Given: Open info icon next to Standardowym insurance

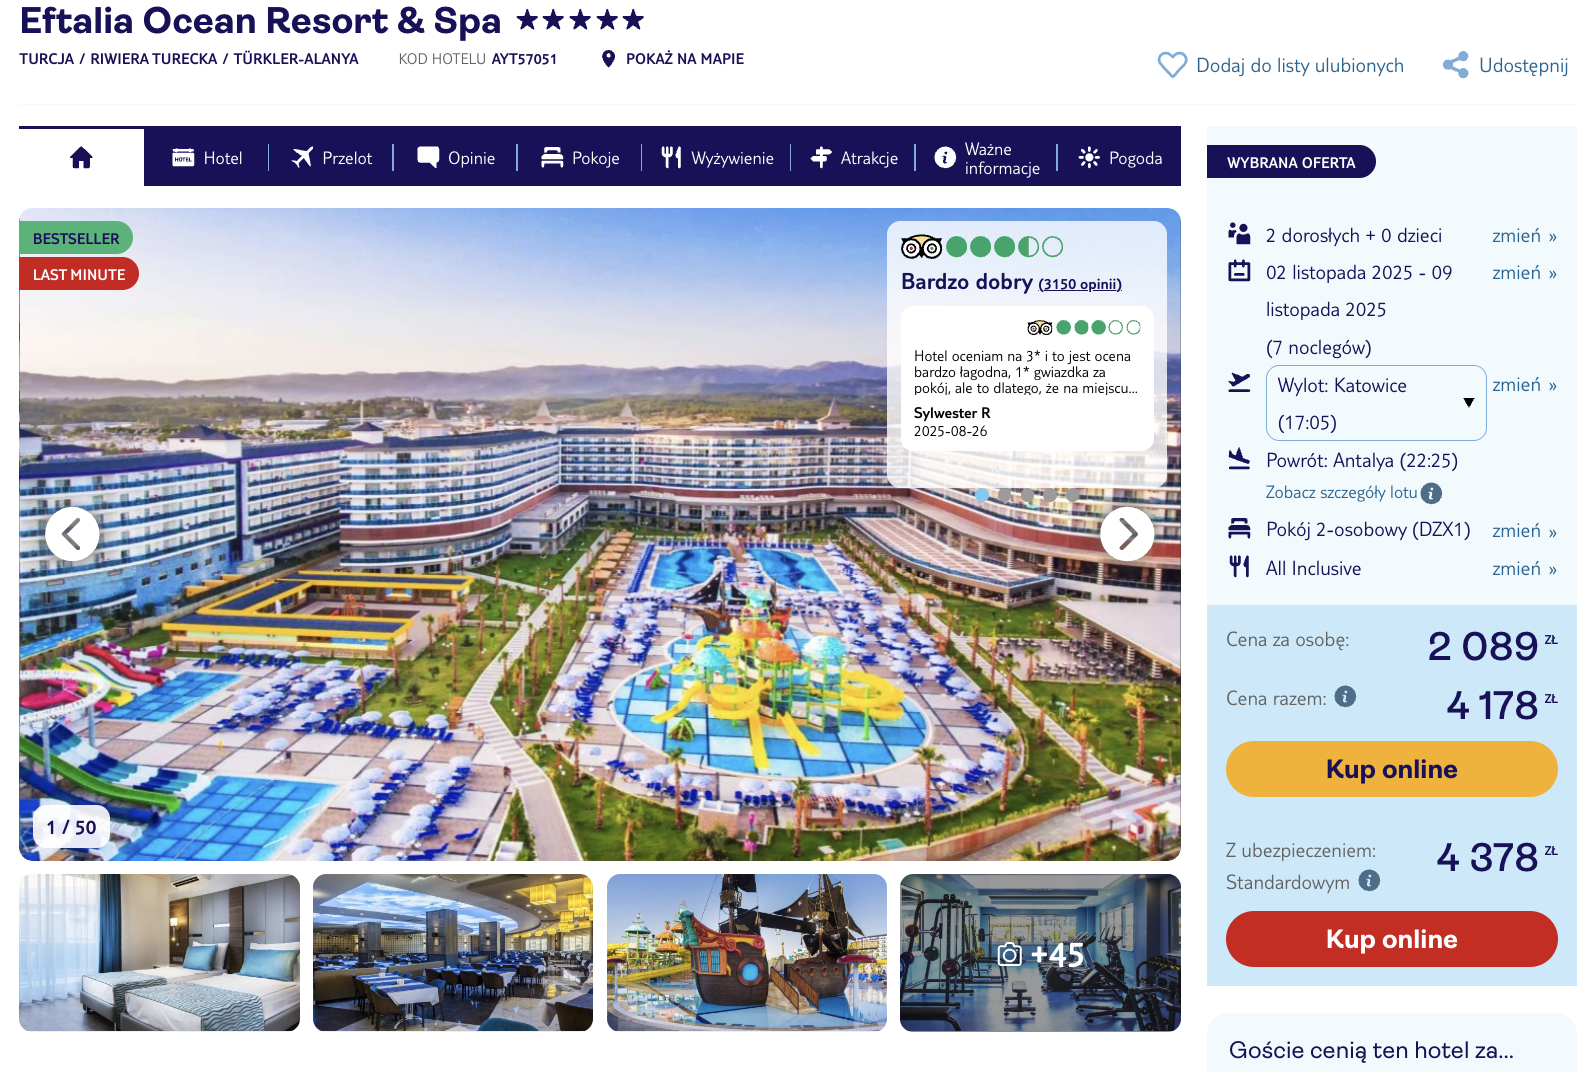Looking at the screenshot, I should coord(1369,881).
